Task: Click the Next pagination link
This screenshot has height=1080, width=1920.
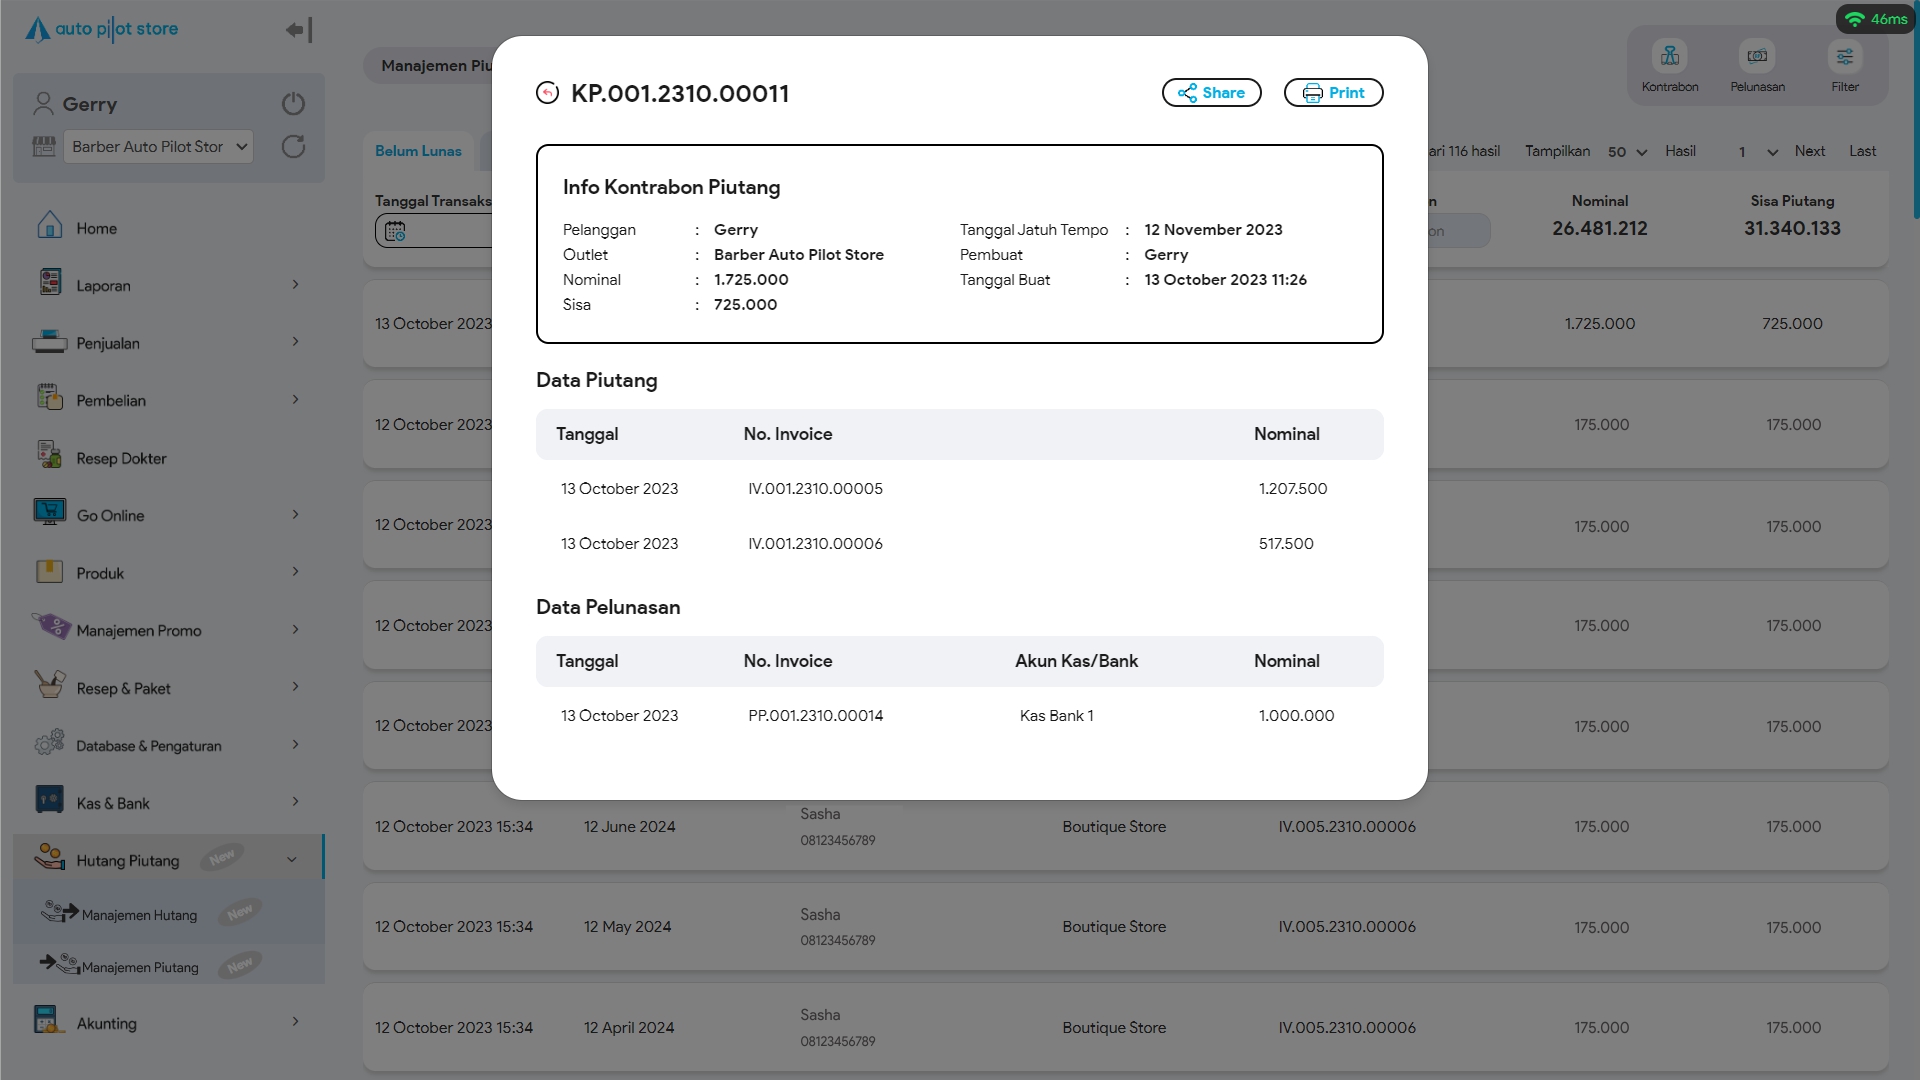Action: (1809, 151)
